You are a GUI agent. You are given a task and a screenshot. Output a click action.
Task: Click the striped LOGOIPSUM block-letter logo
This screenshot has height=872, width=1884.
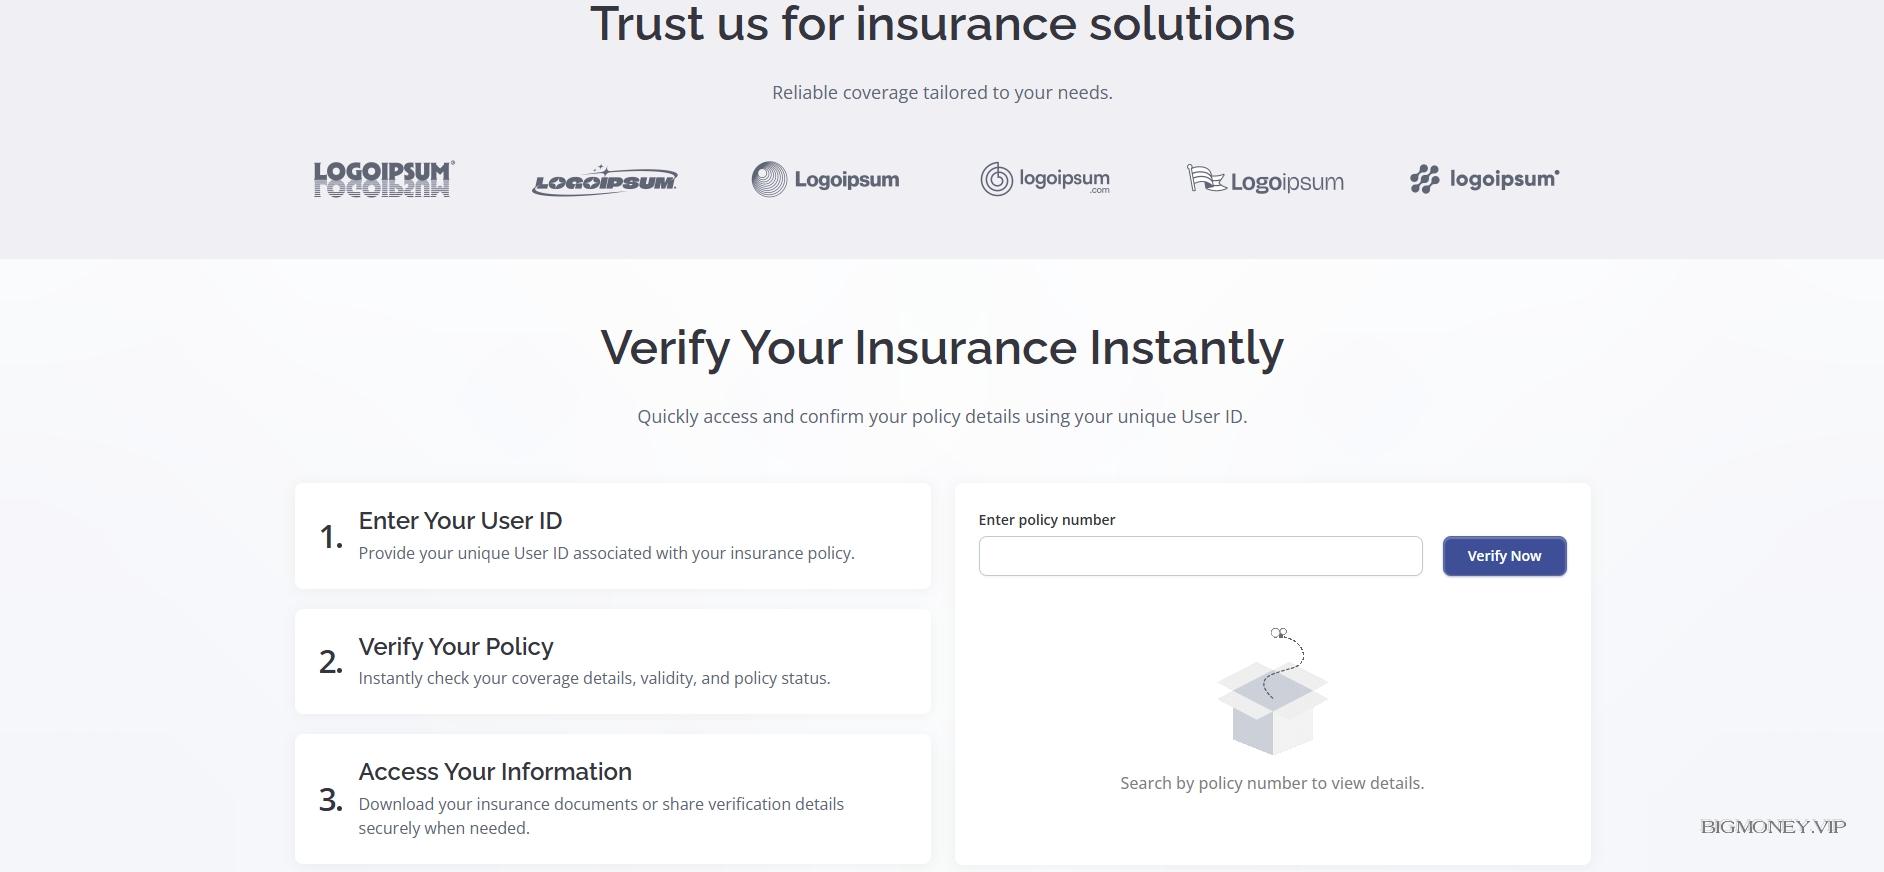pyautogui.click(x=383, y=179)
